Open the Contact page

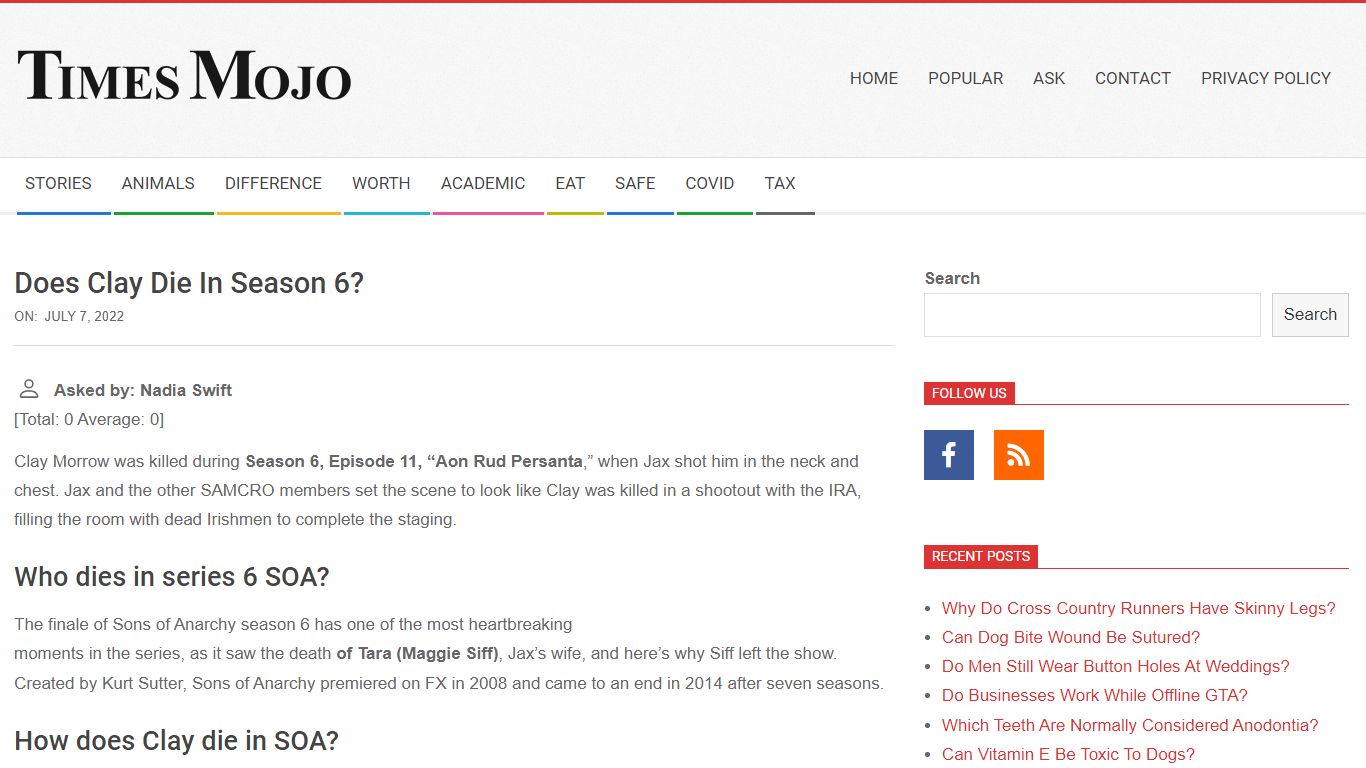[x=1133, y=78]
